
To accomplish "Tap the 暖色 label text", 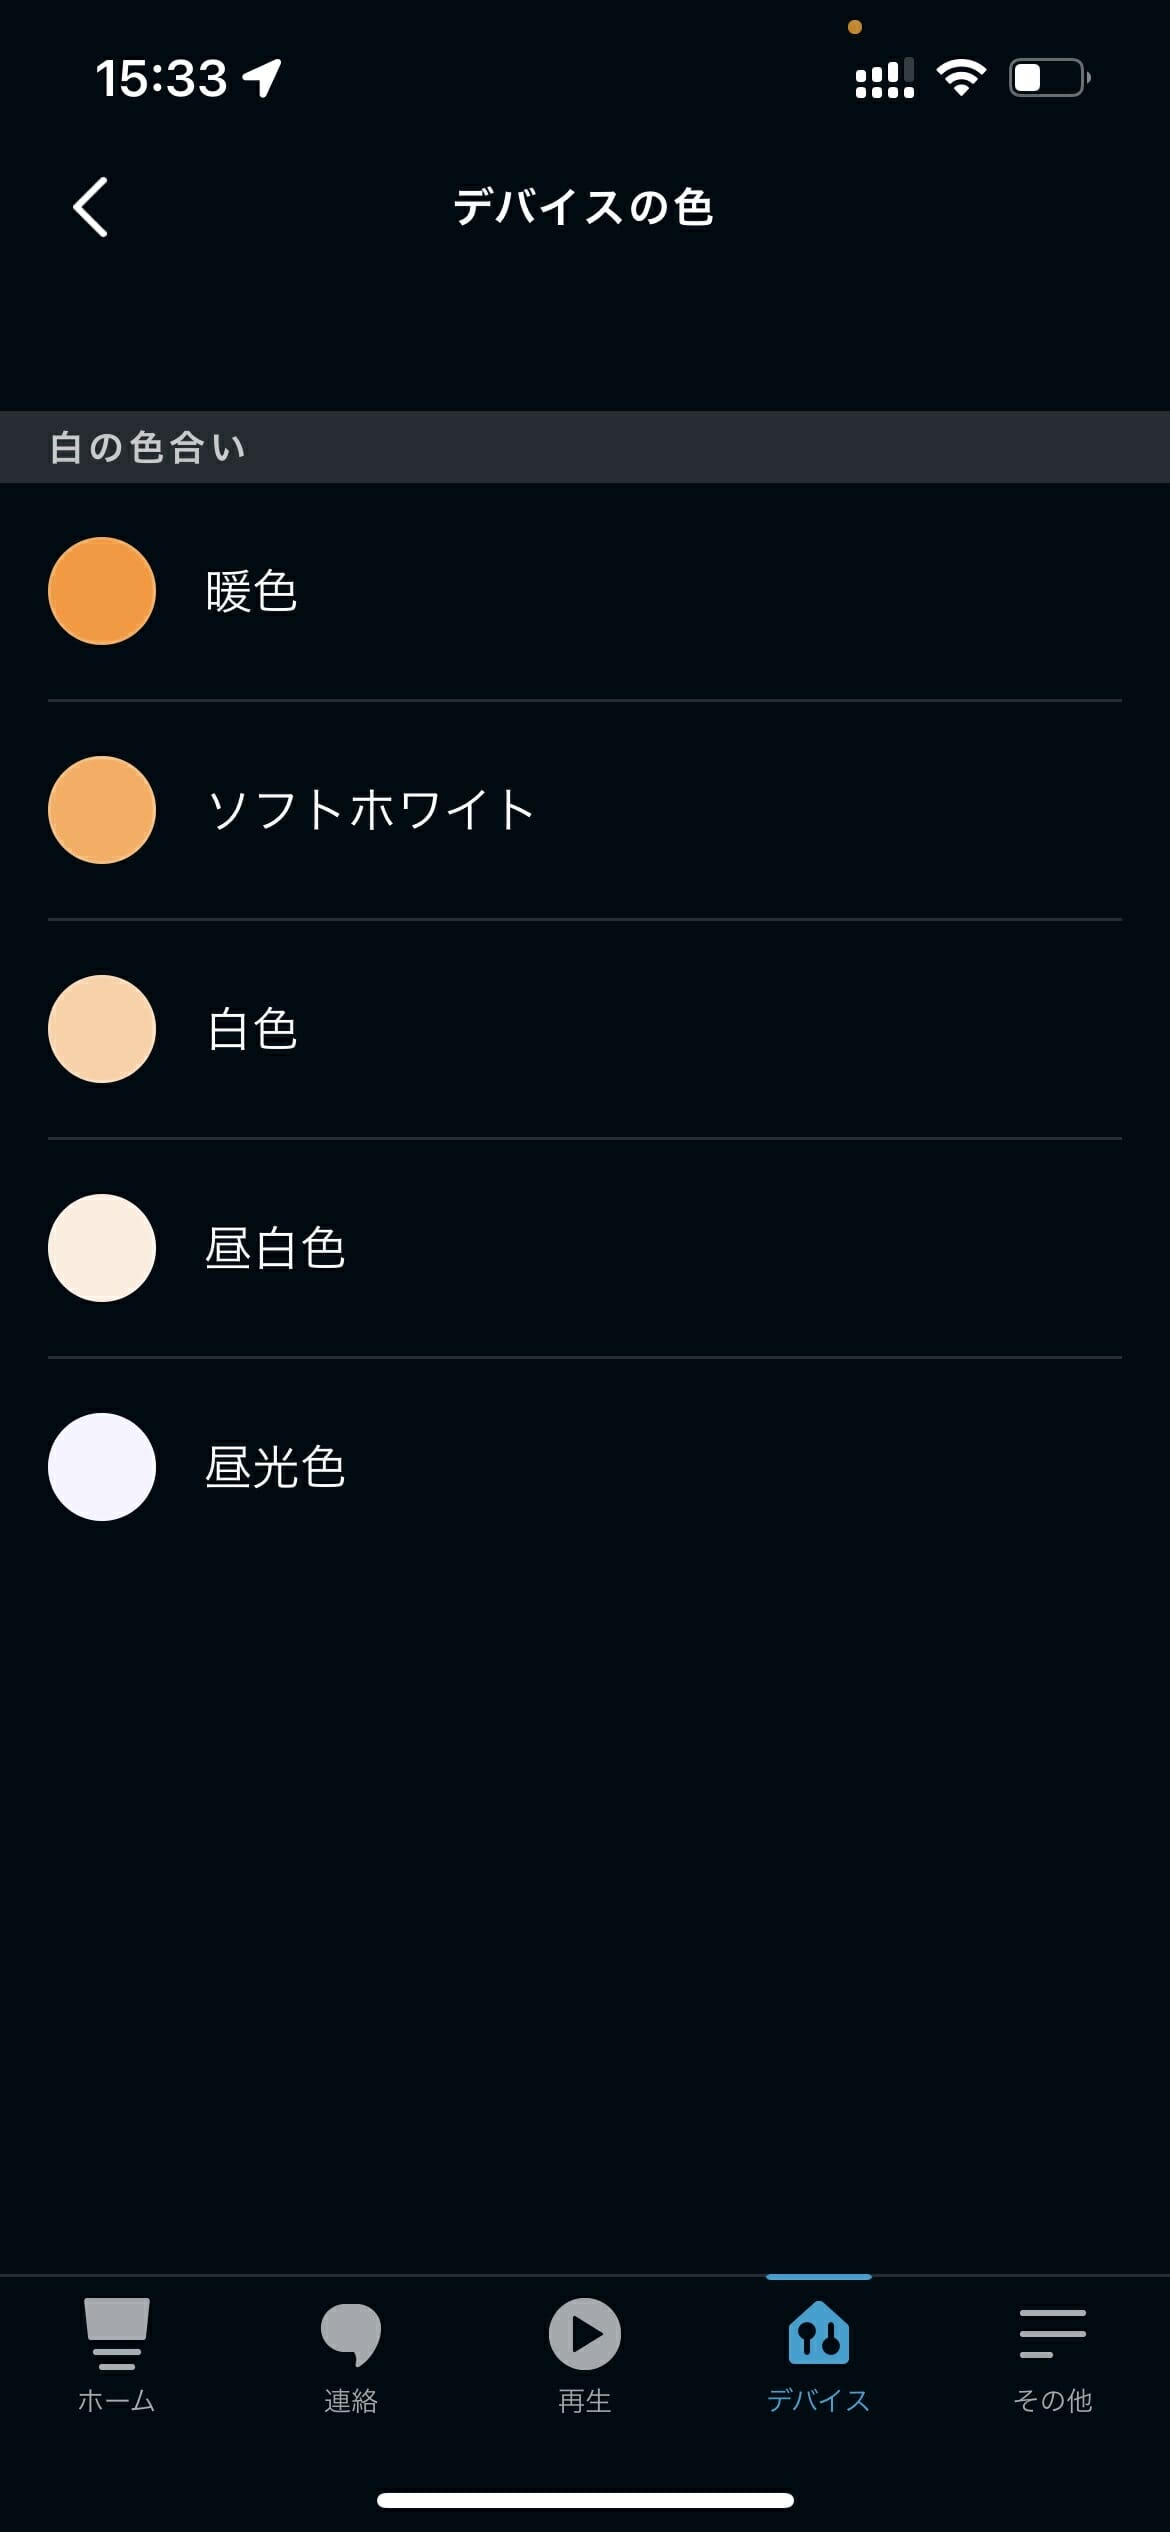I will coord(251,591).
